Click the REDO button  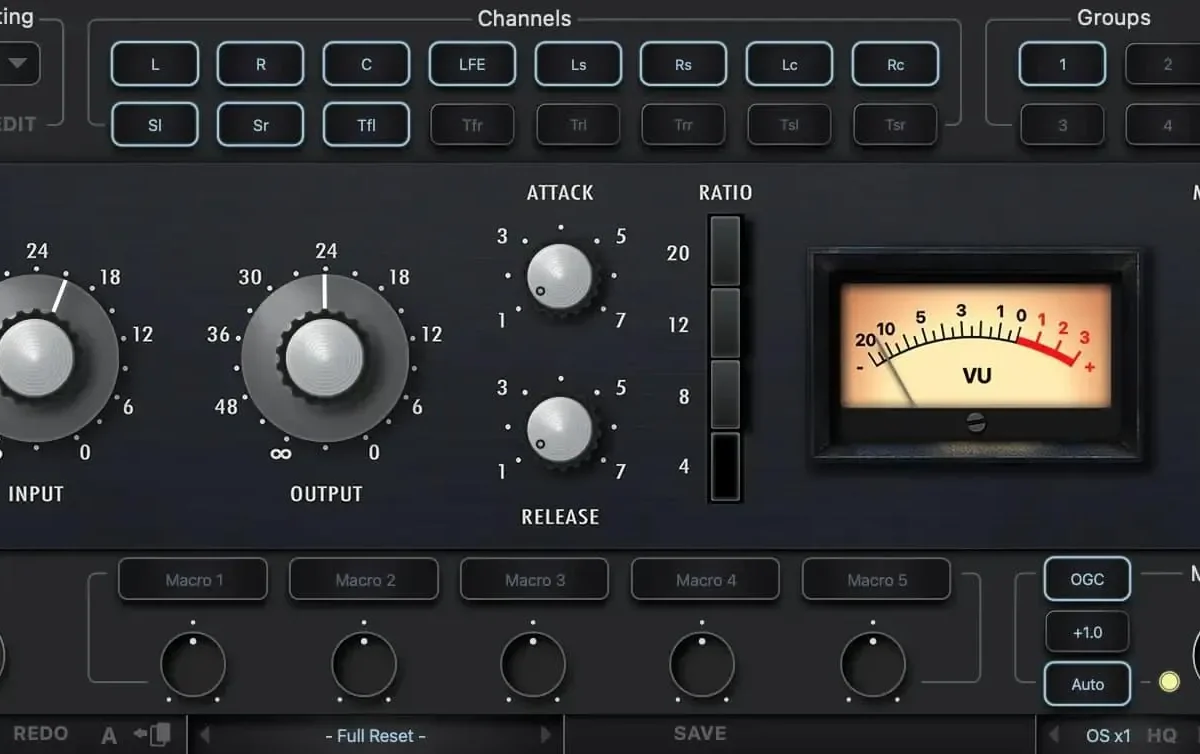point(40,734)
